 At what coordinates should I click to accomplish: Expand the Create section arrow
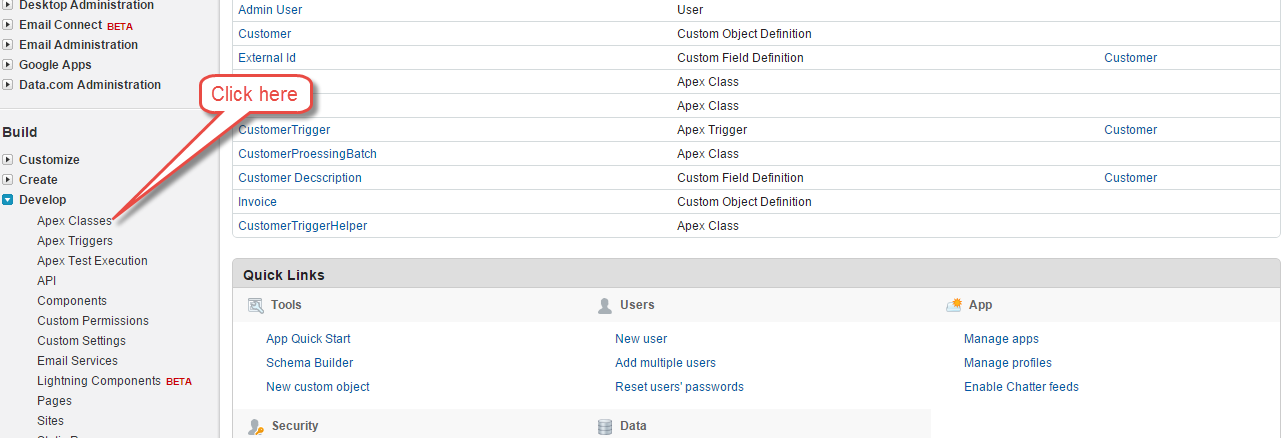click(x=8, y=180)
